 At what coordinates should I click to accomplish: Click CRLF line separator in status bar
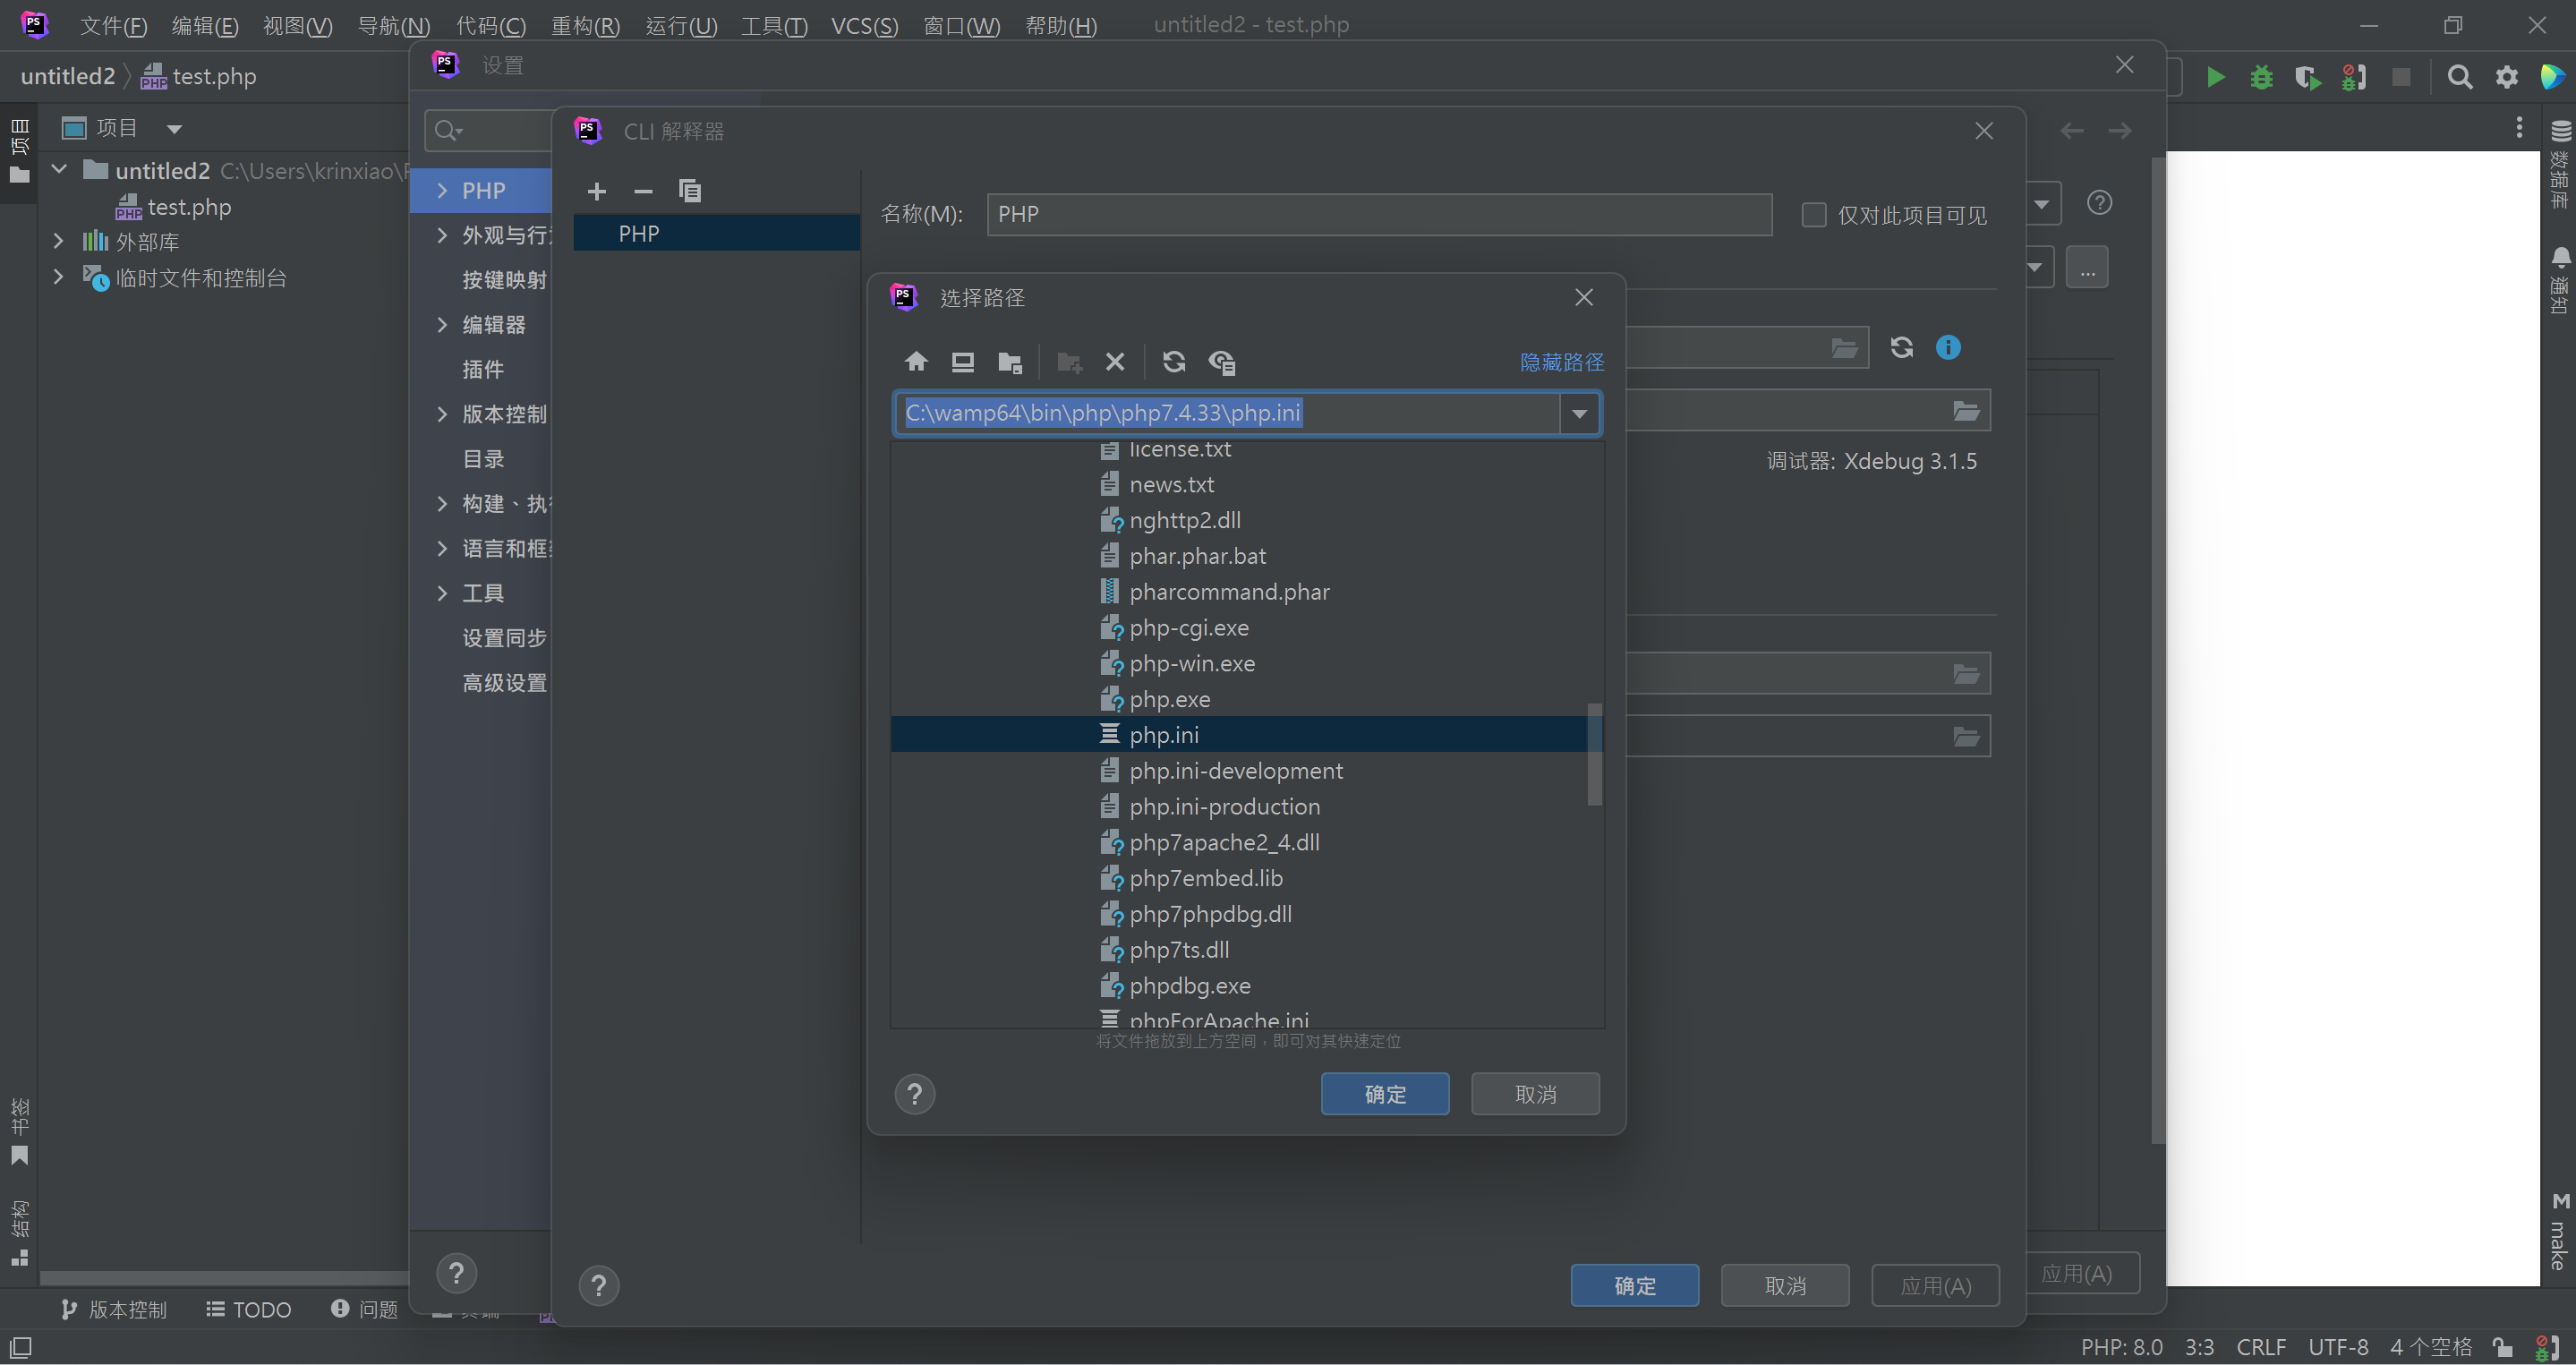pos(2261,1347)
